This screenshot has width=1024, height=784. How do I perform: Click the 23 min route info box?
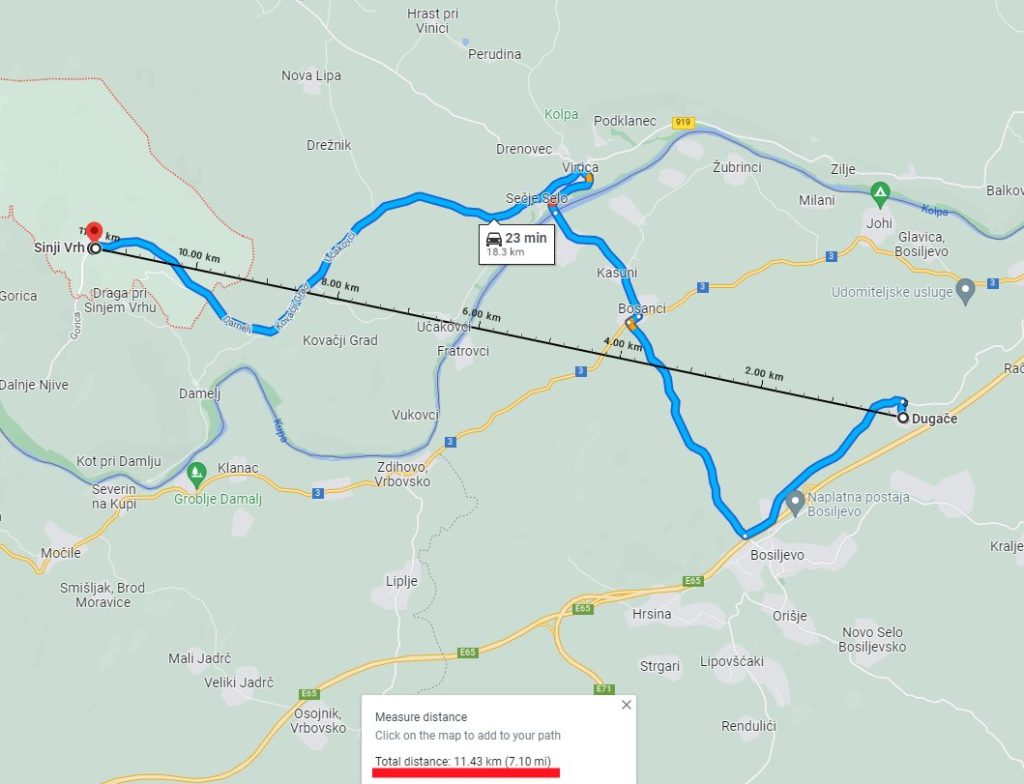click(517, 244)
